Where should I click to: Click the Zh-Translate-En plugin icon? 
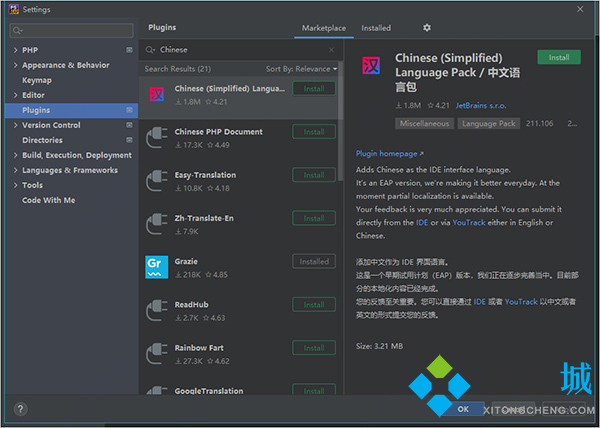coord(157,224)
